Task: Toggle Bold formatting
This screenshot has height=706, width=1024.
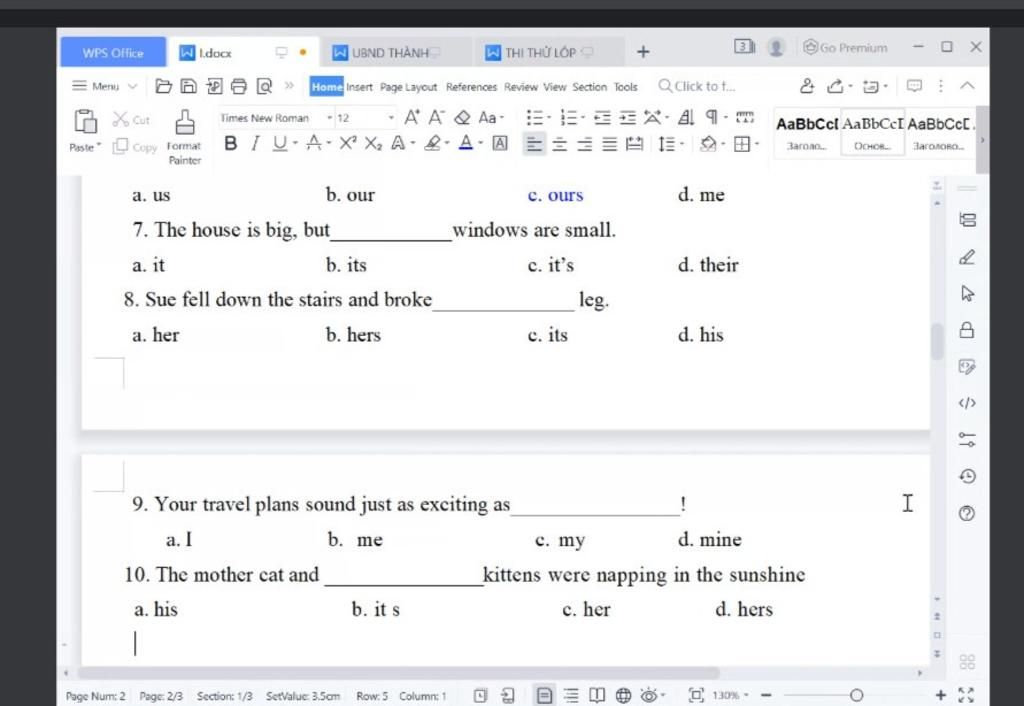Action: (x=231, y=143)
